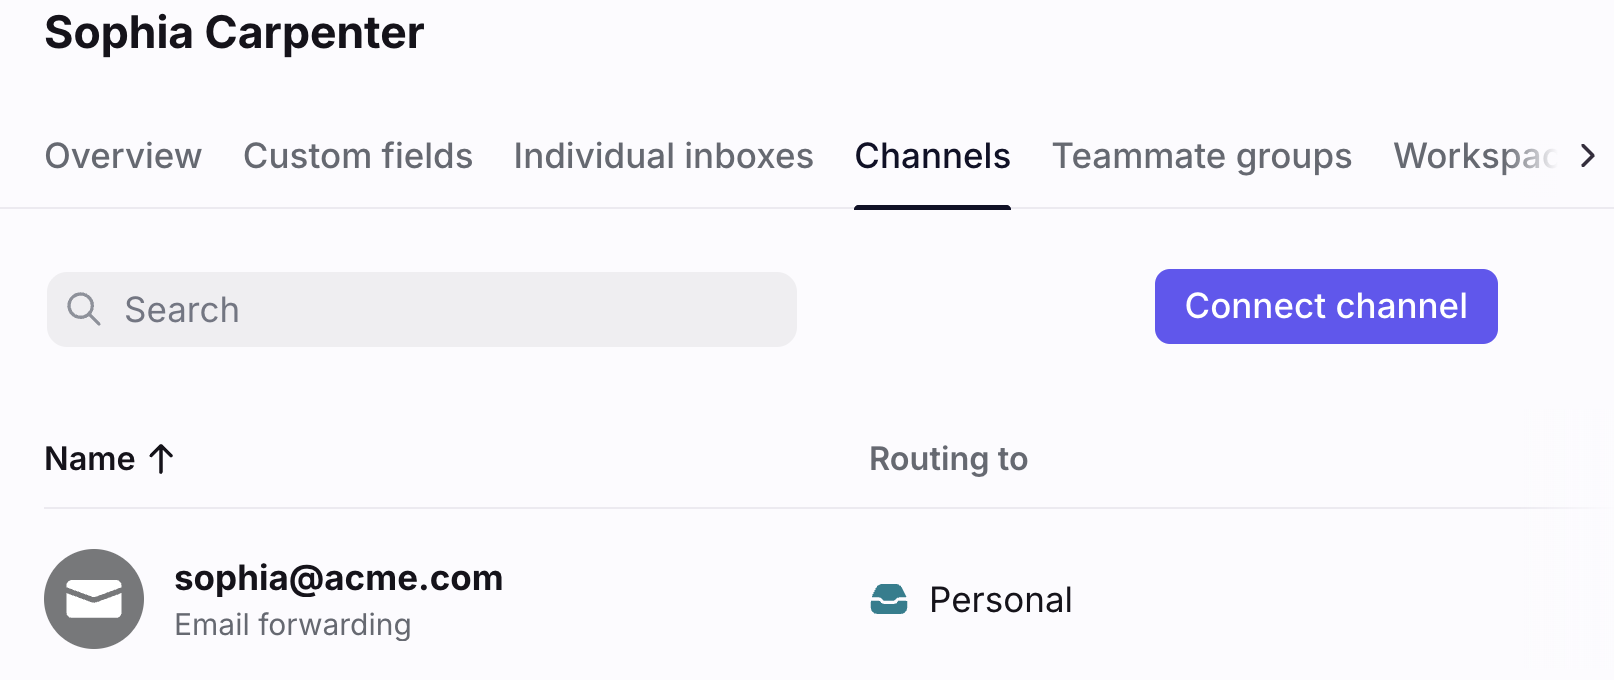This screenshot has width=1614, height=680.
Task: Click the Connect channel button
Action: [1326, 306]
